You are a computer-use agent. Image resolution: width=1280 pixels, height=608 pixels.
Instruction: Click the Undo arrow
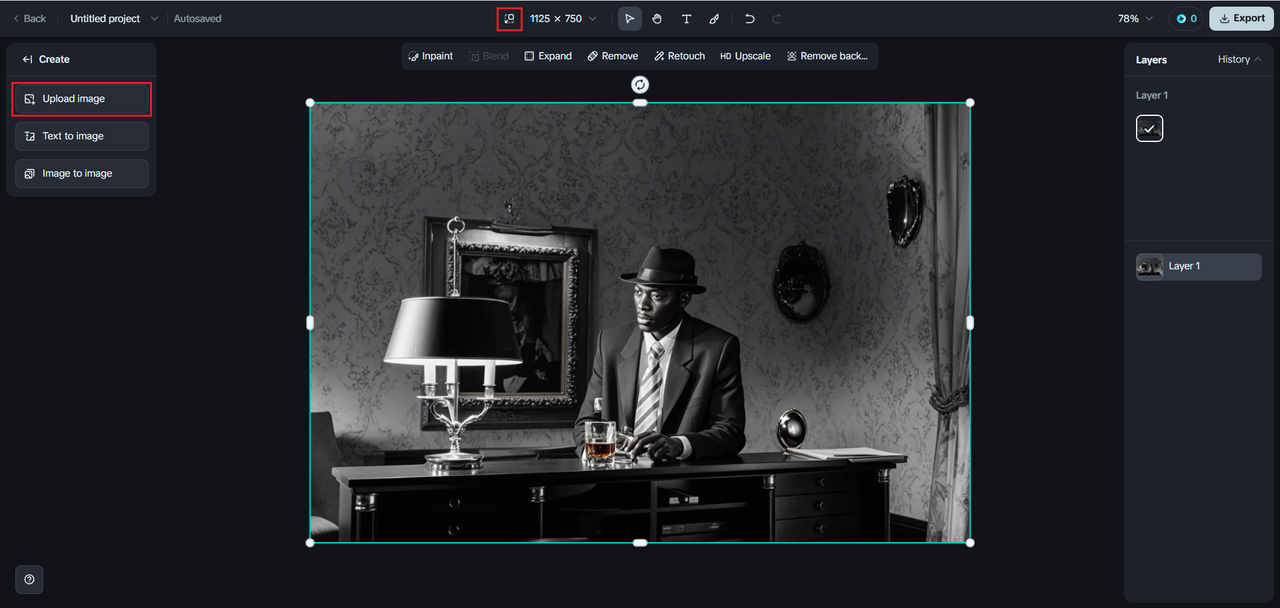749,19
